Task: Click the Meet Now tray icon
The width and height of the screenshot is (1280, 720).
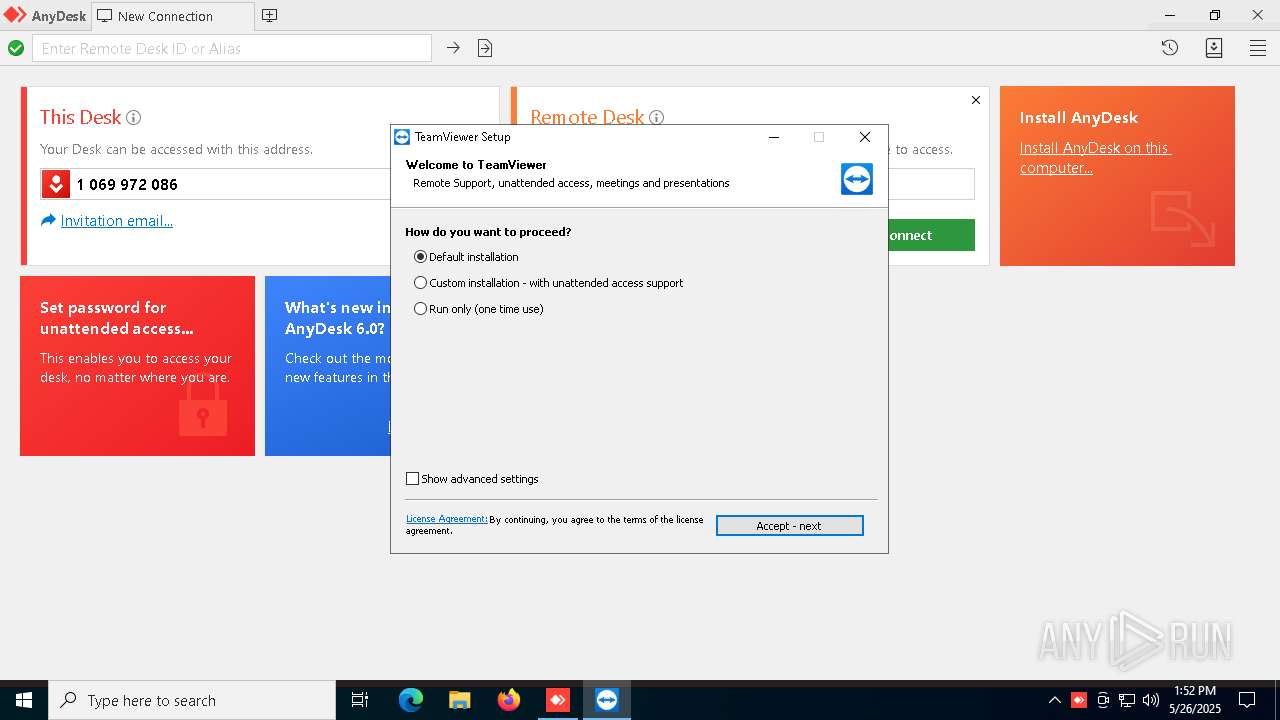Action: [1103, 700]
